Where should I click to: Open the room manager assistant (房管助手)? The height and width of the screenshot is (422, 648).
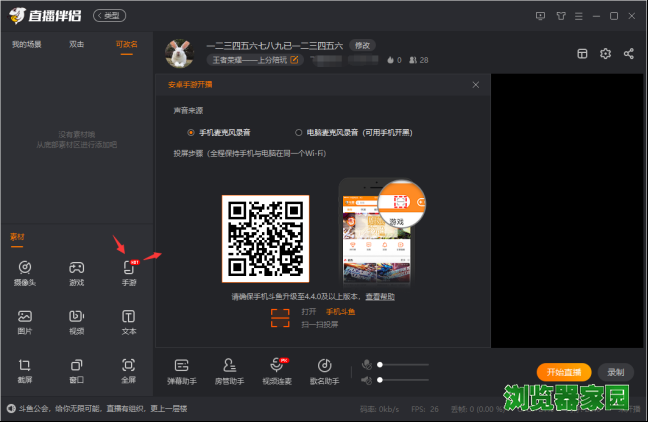click(229, 372)
